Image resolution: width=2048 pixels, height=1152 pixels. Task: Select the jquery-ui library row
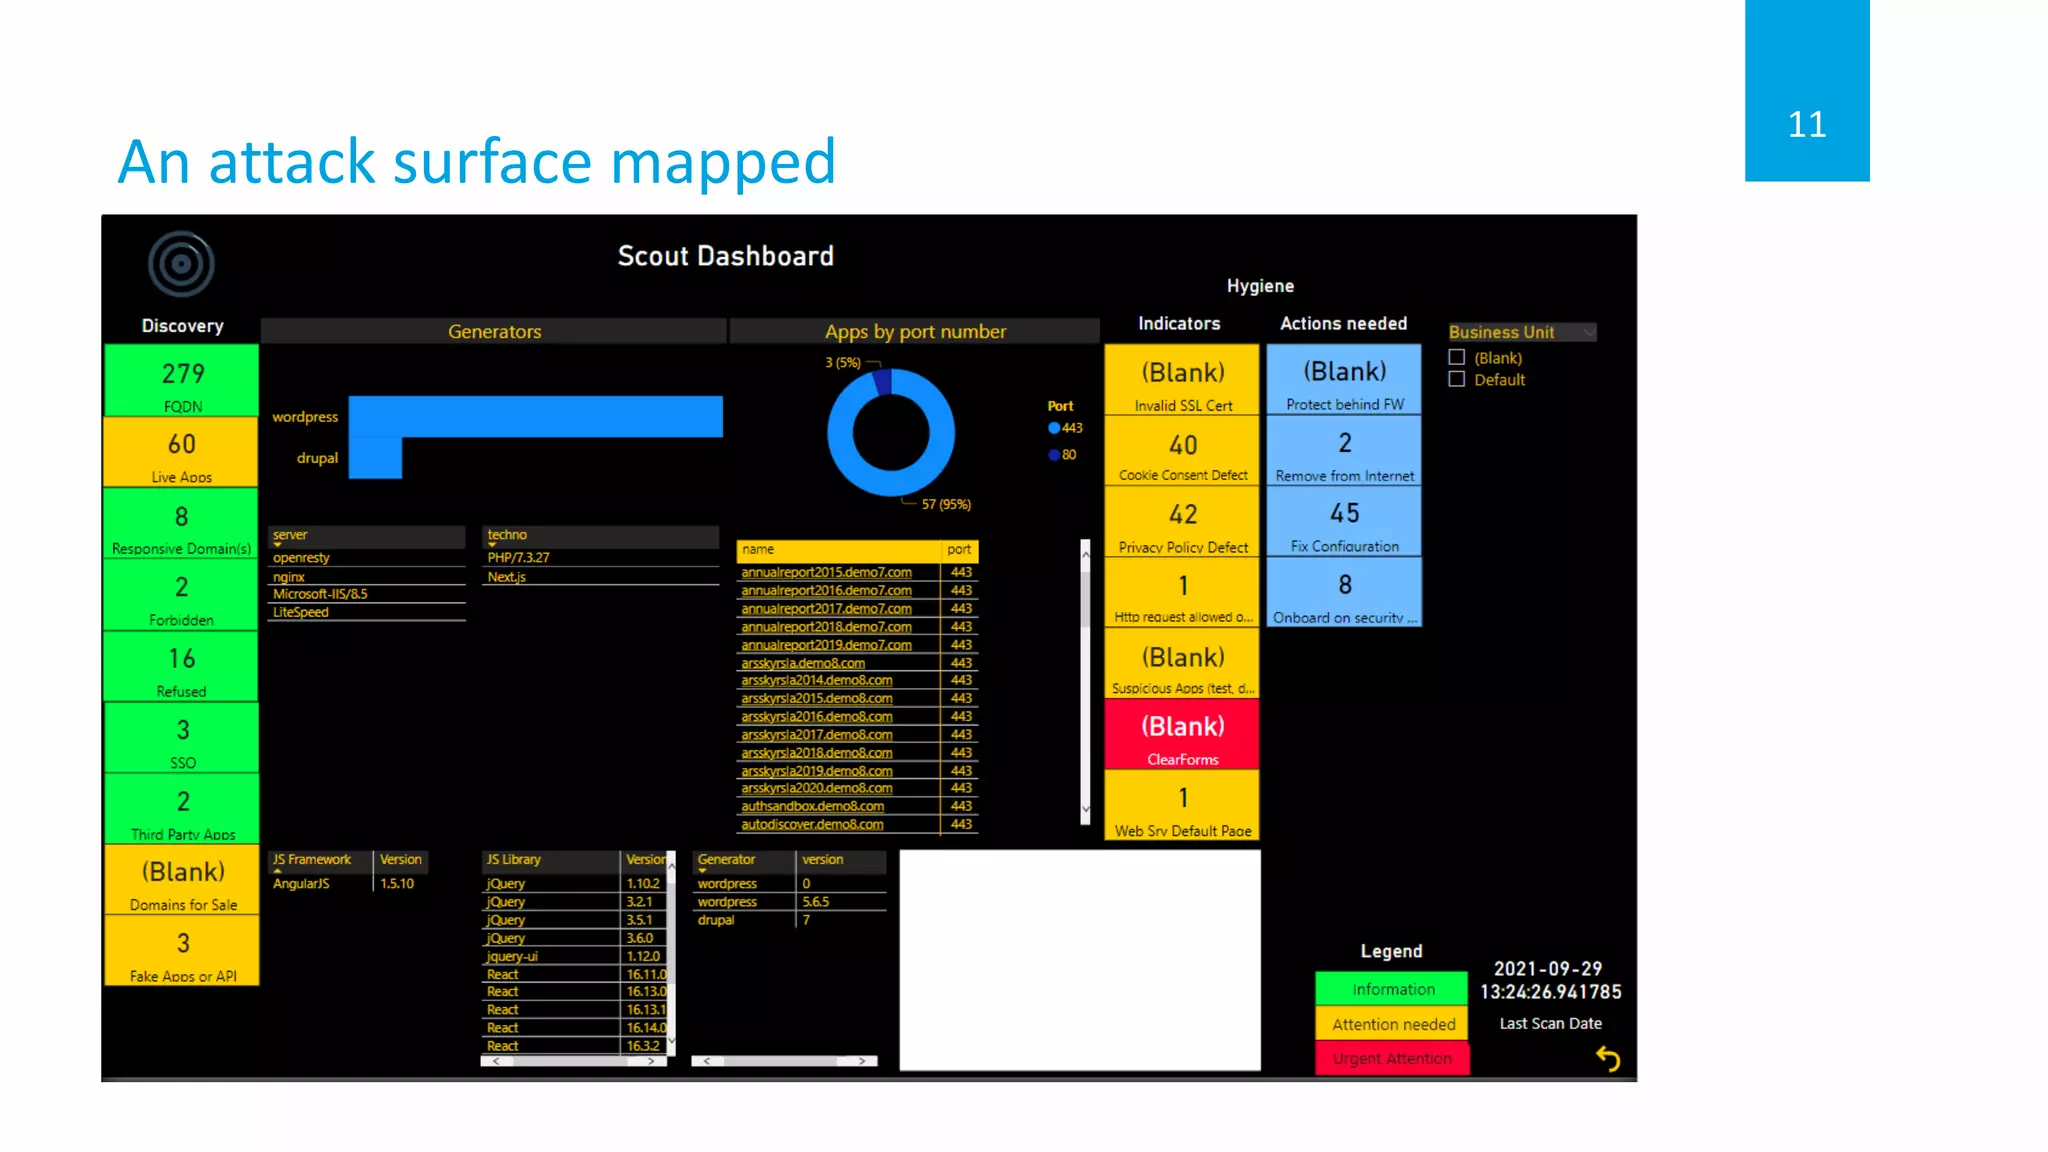click(x=573, y=956)
